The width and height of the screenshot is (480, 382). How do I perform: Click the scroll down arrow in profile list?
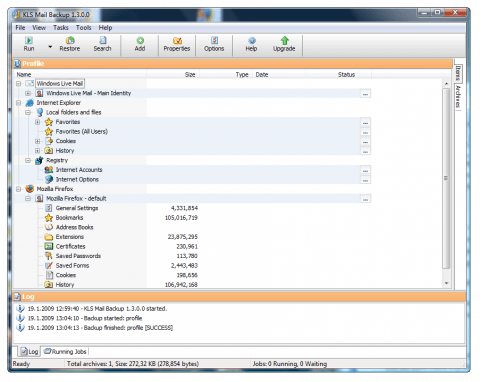click(x=446, y=283)
